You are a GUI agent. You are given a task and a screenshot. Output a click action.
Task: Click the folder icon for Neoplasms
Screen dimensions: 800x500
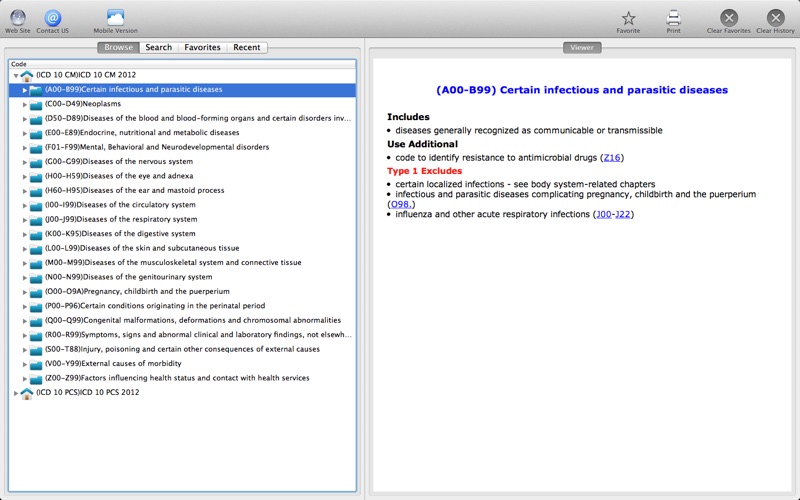36,104
